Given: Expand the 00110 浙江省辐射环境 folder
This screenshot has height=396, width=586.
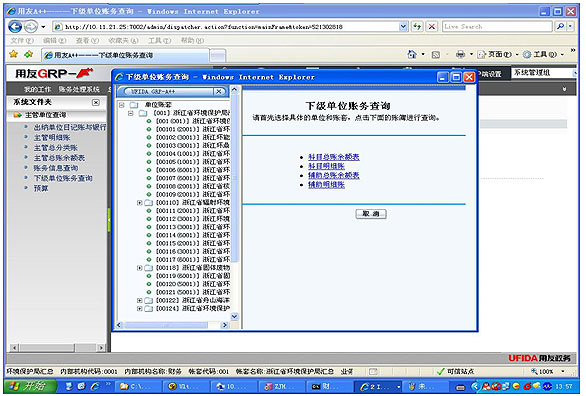Looking at the screenshot, I should (139, 202).
